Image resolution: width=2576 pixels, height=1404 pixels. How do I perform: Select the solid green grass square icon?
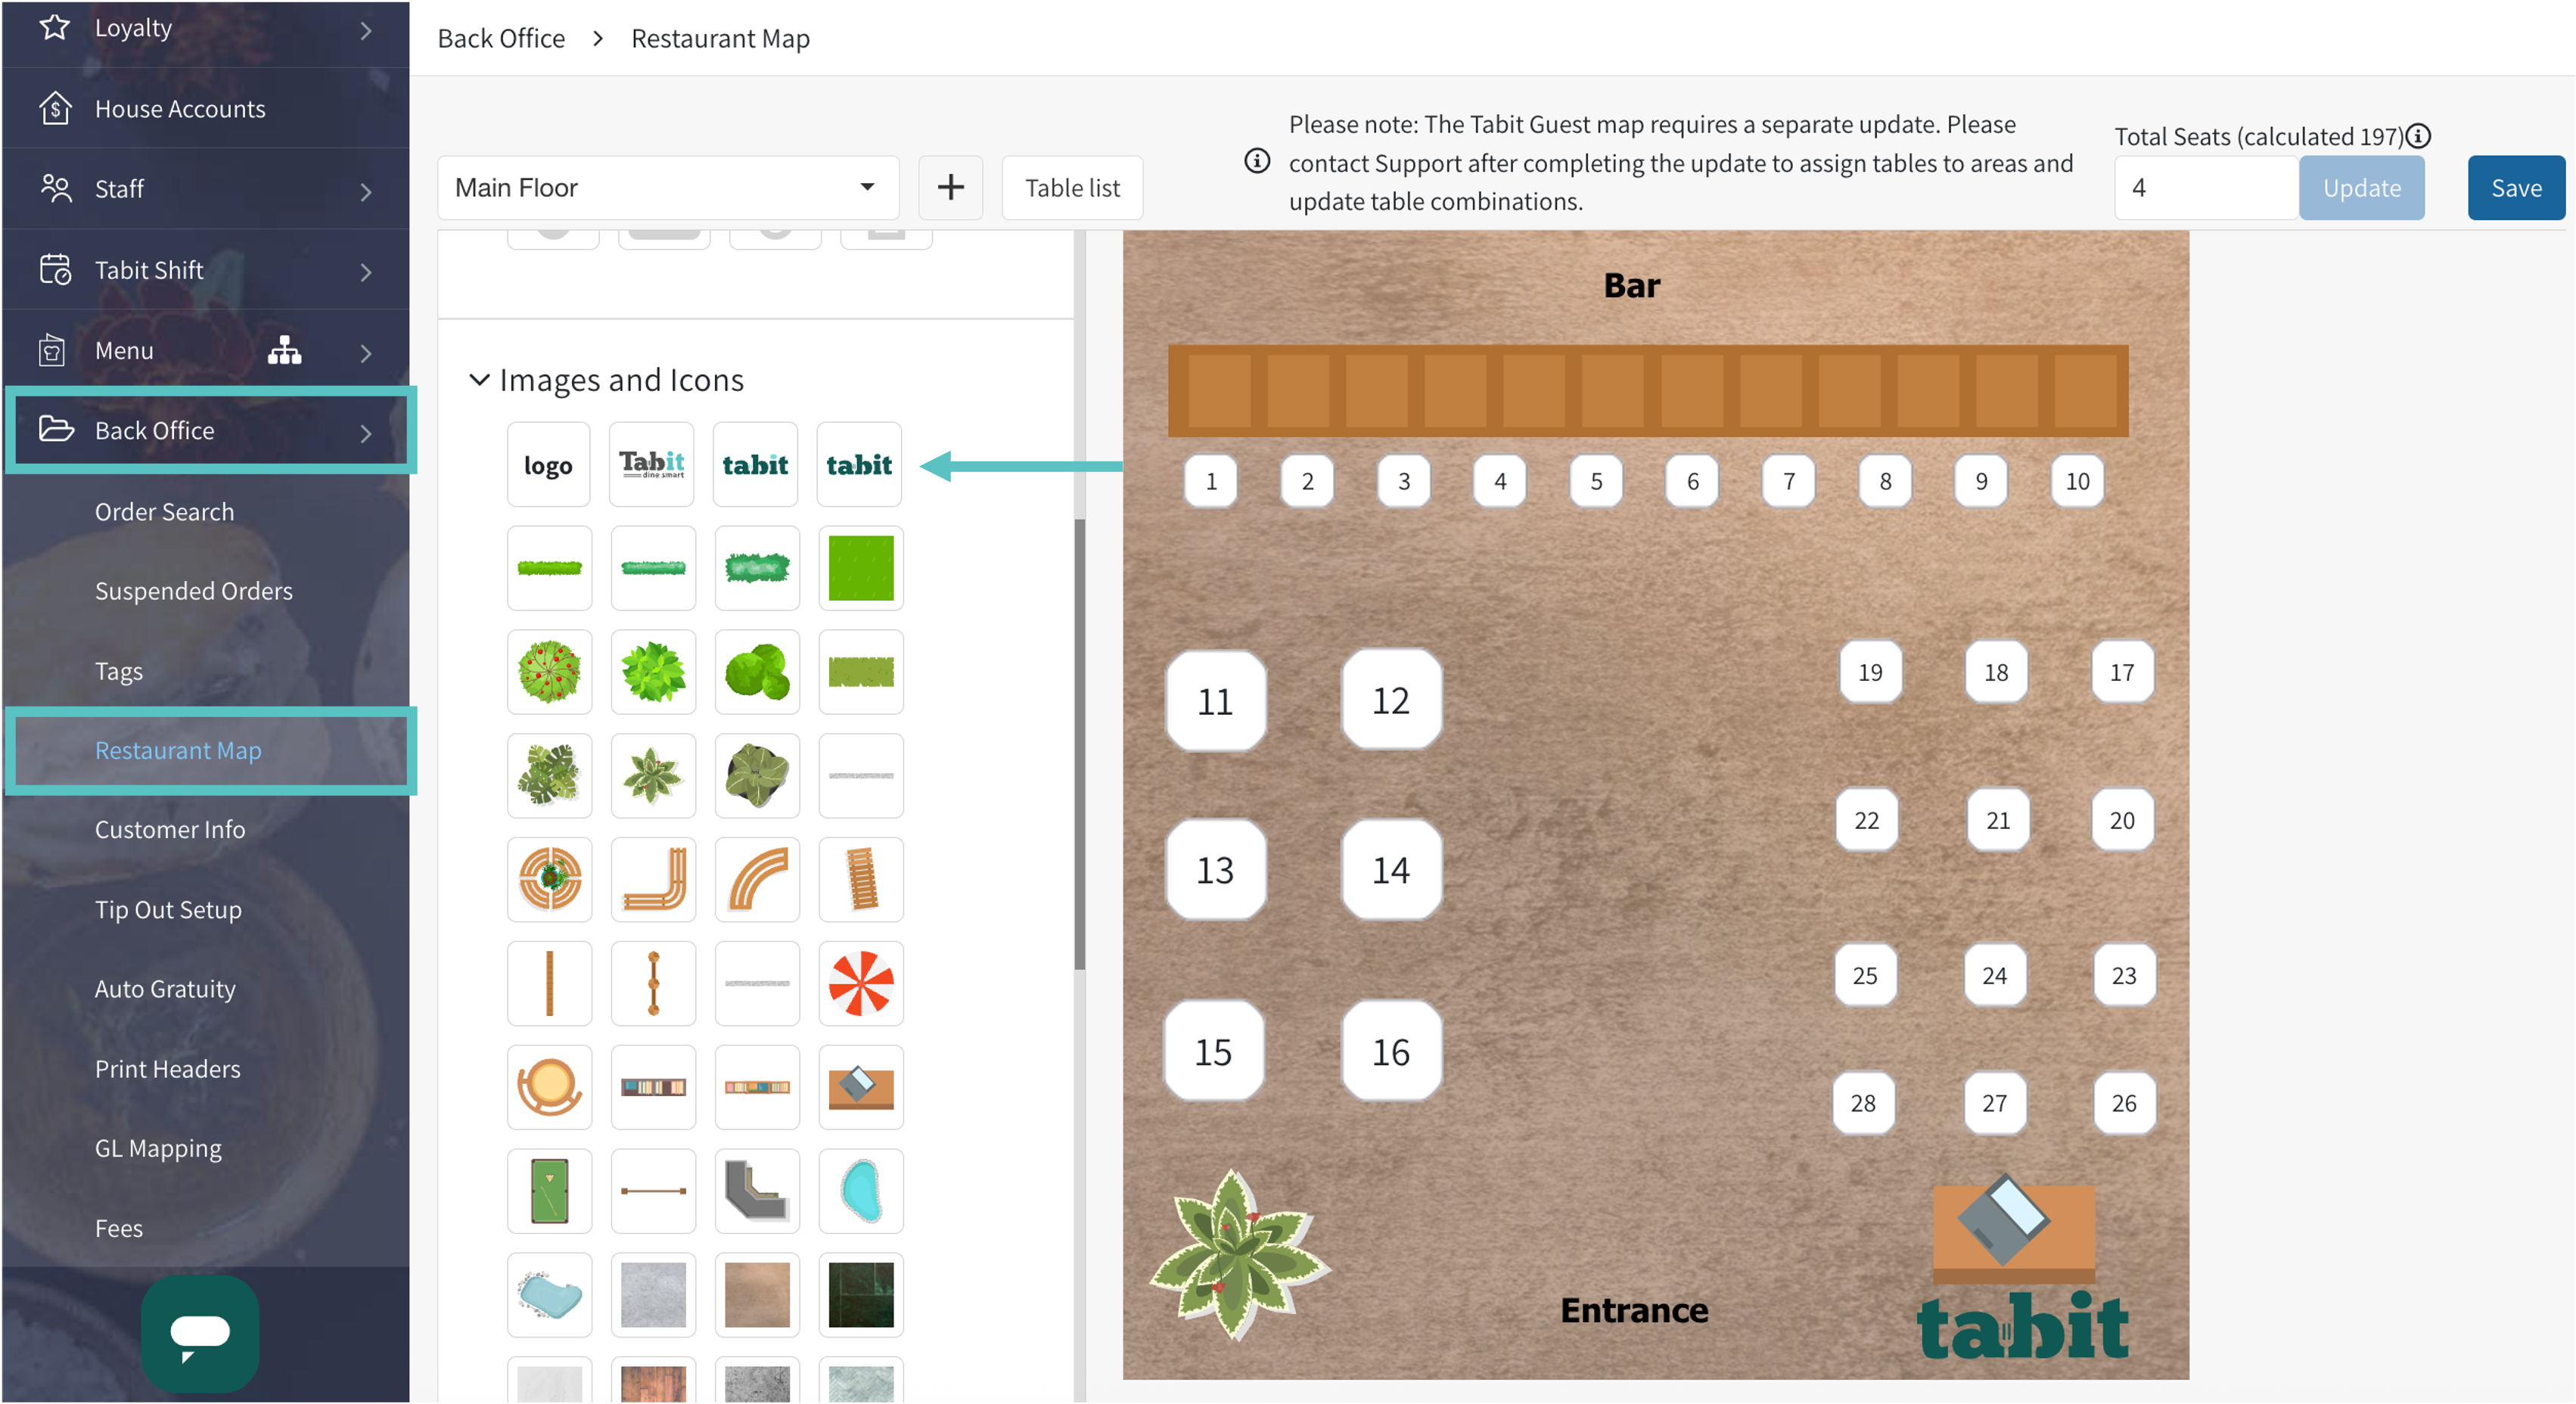click(860, 568)
